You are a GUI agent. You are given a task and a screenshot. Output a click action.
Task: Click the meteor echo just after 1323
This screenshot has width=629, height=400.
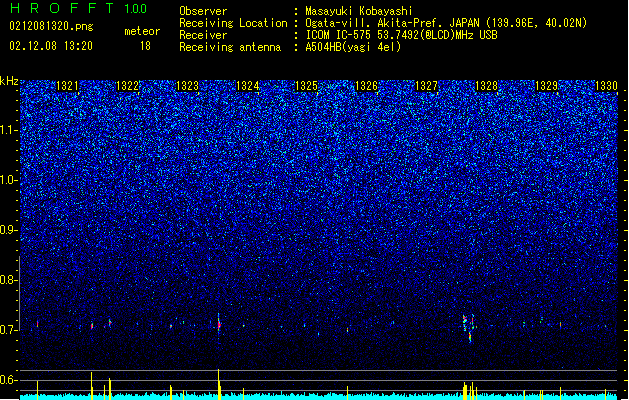coord(219,323)
